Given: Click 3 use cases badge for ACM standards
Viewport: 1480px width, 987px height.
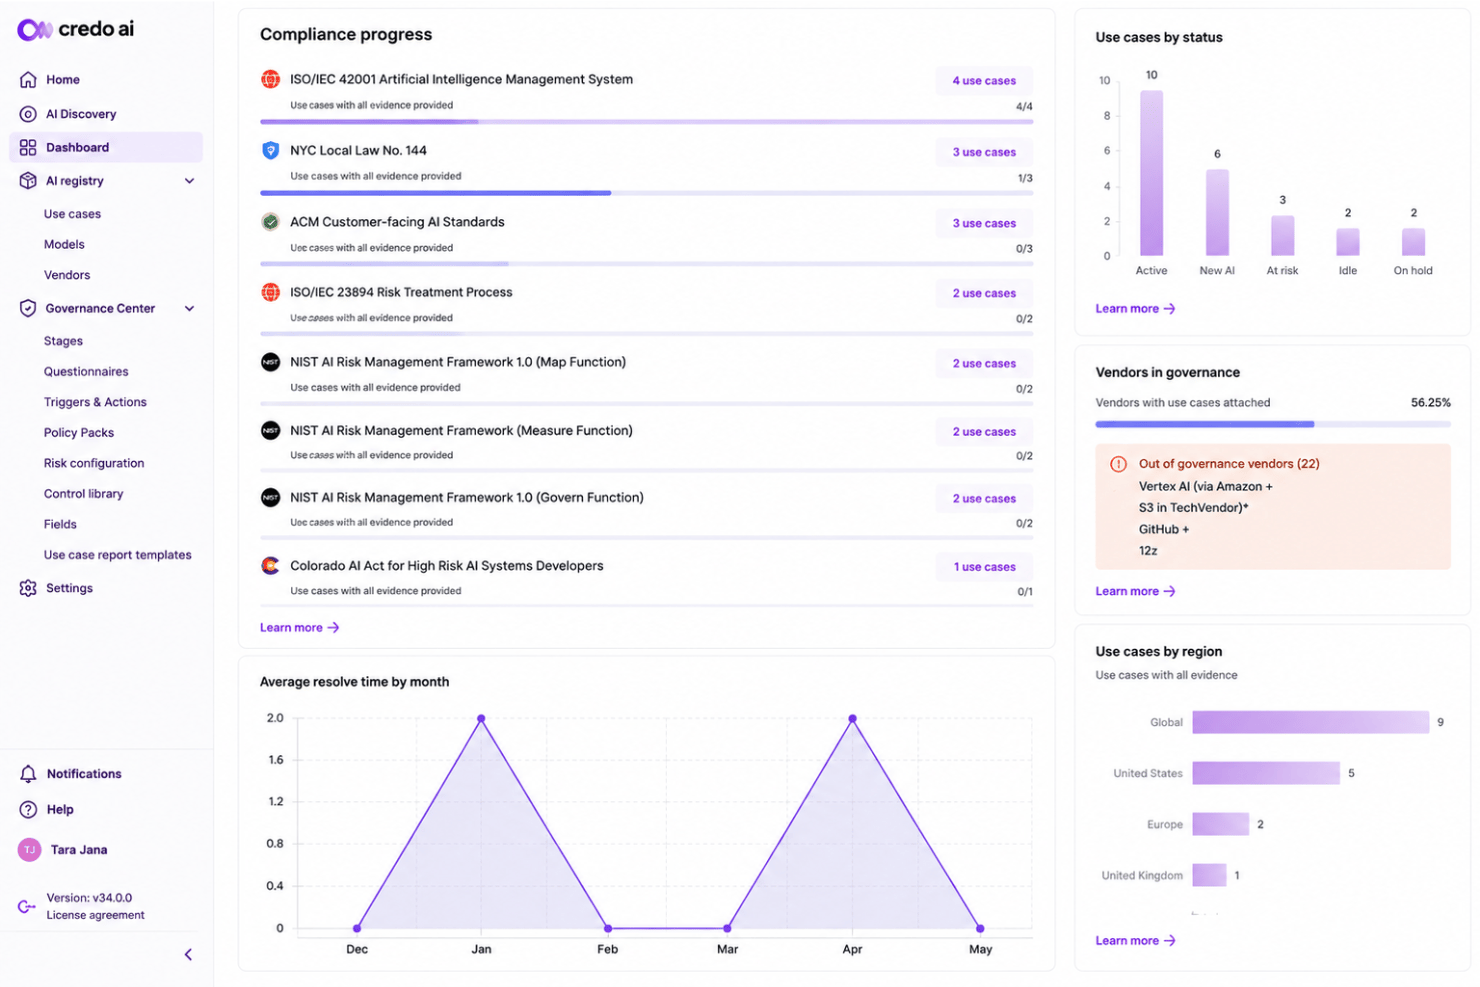Looking at the screenshot, I should (984, 223).
